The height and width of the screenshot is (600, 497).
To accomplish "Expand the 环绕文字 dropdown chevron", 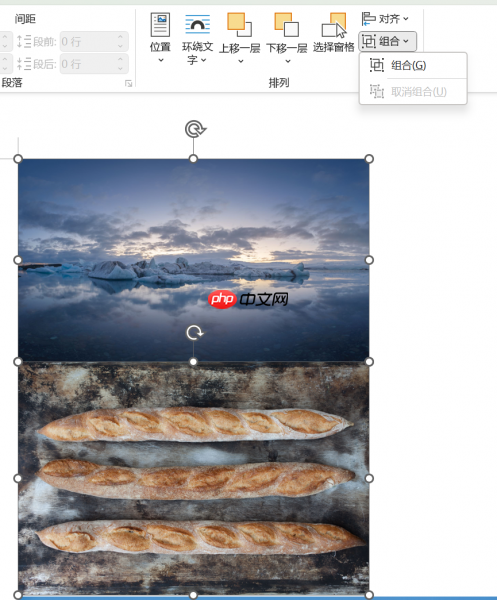I will [204, 60].
